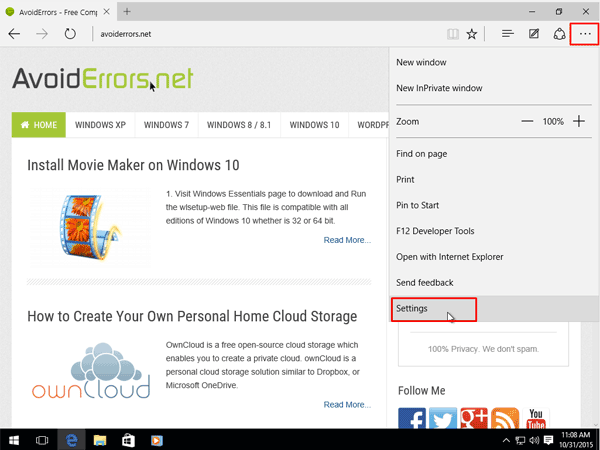Viewport: 600px width, 450px height.
Task: Click the Make a Web Note icon
Action: [534, 33]
